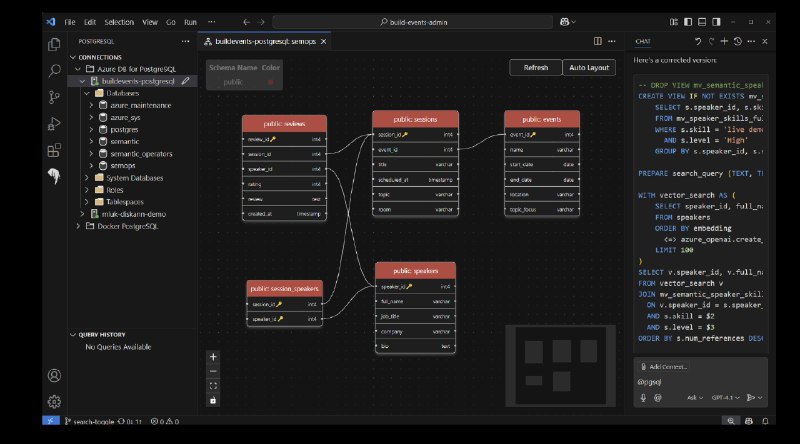The width and height of the screenshot is (800, 444).
Task: Go forward with the right navigation arrow
Action: point(261,22)
